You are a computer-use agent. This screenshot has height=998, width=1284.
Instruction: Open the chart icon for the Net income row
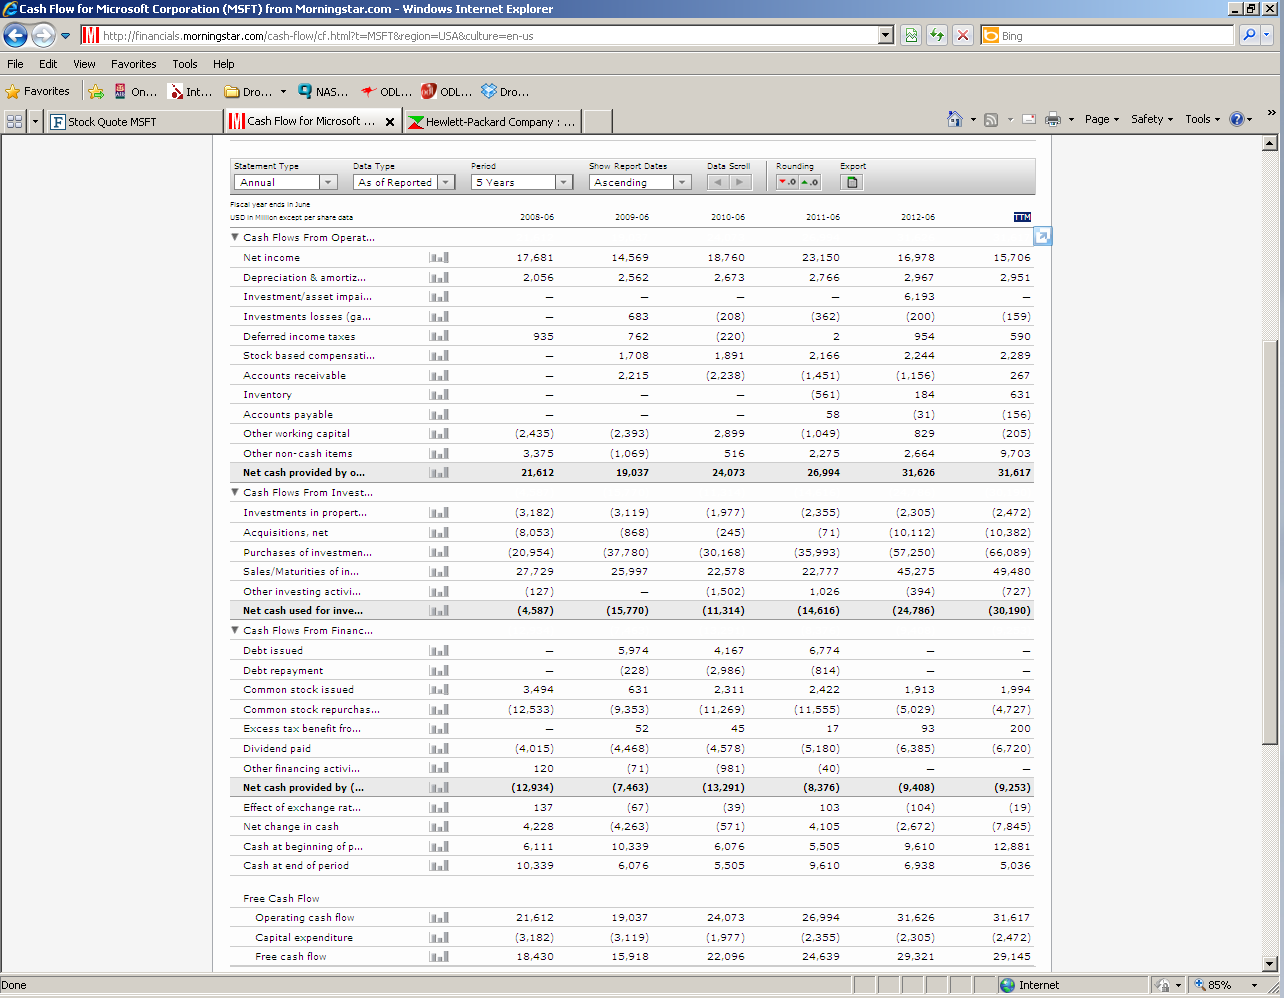439,257
